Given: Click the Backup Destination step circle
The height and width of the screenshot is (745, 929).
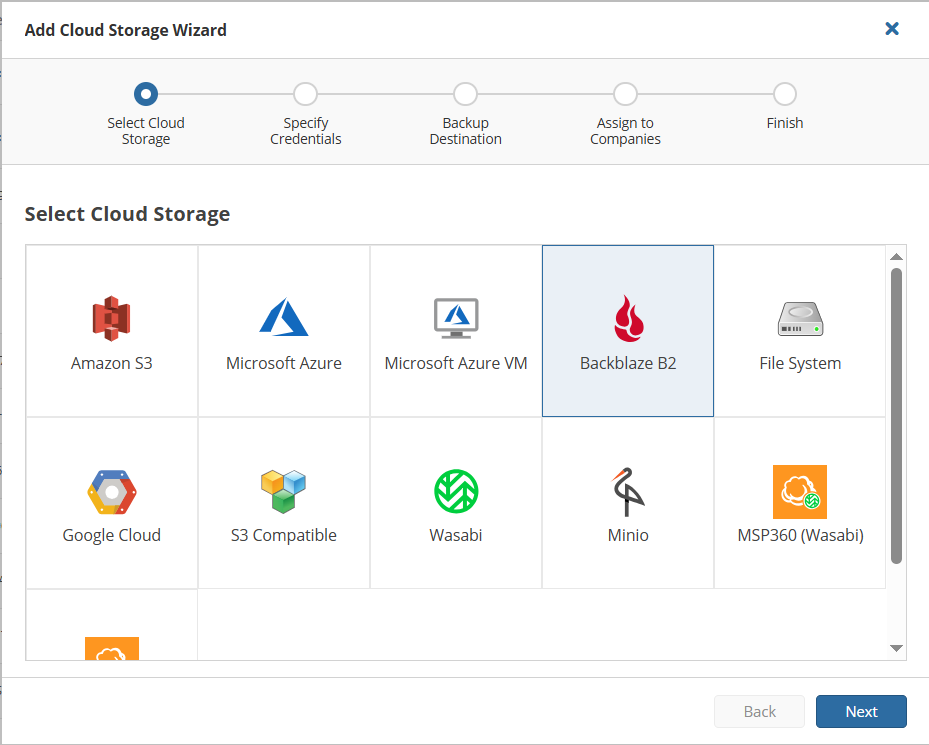Looking at the screenshot, I should 466,94.
